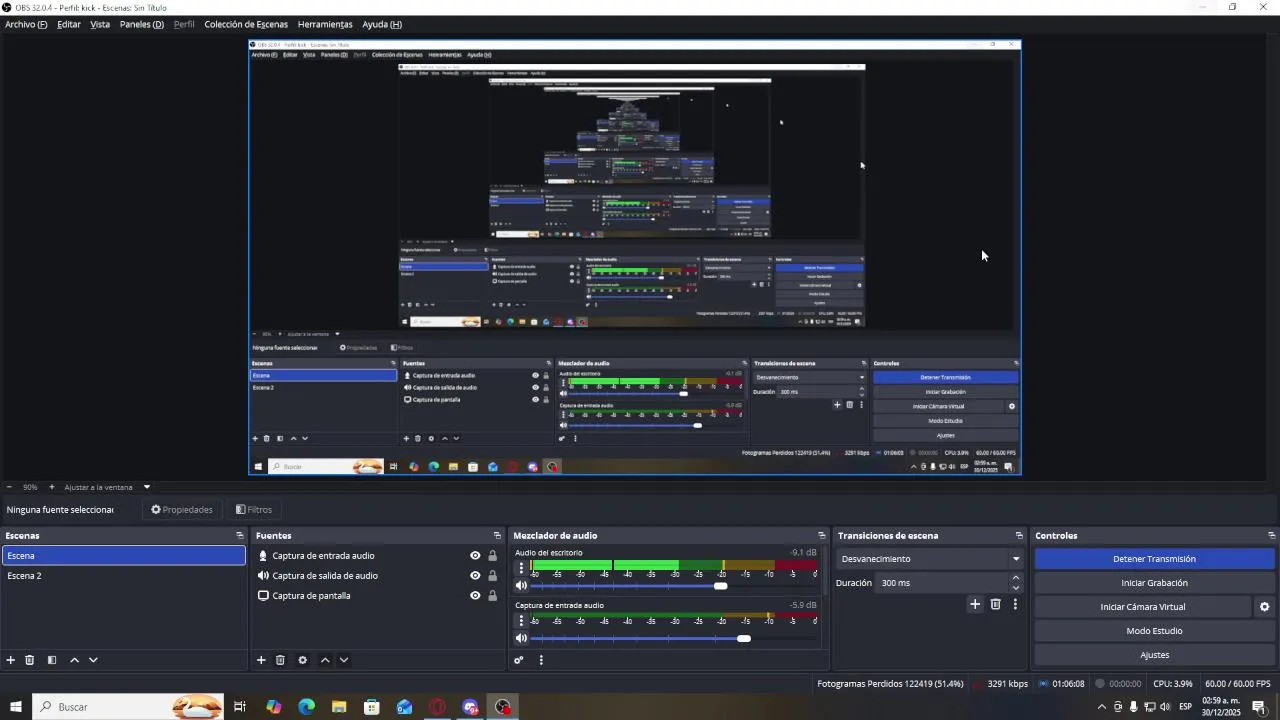The image size is (1280, 720).
Task: Undock the Fuentes panel icon
Action: 497,536
